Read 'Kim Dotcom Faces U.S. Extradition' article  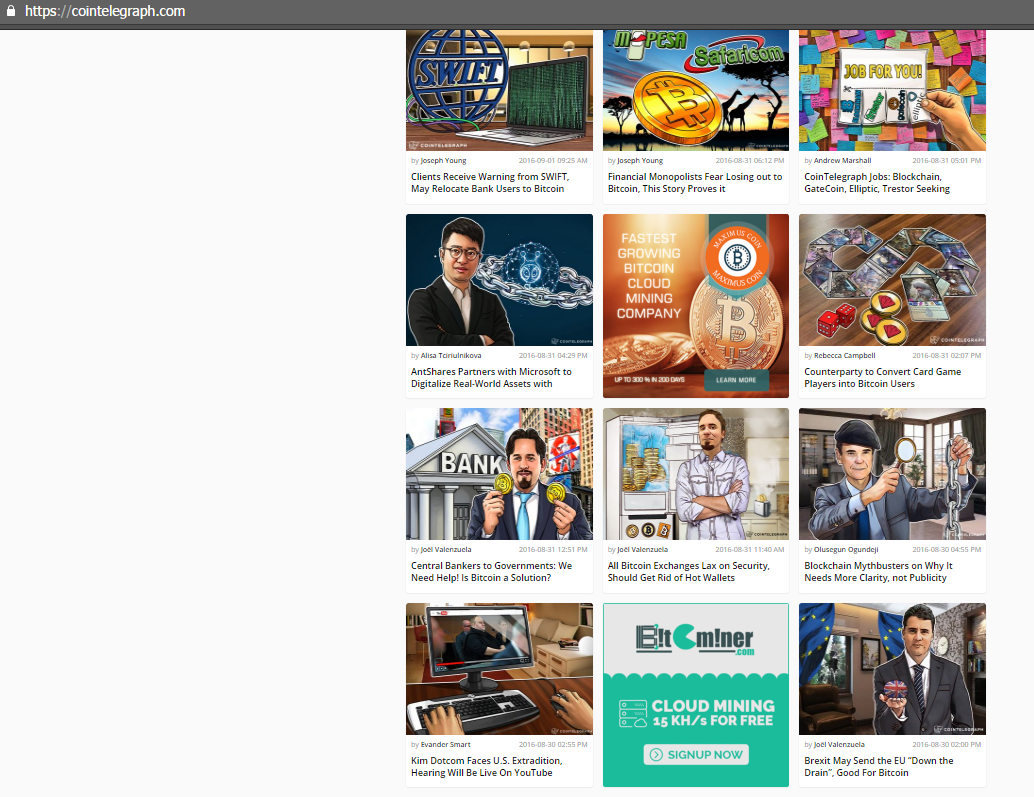487,767
